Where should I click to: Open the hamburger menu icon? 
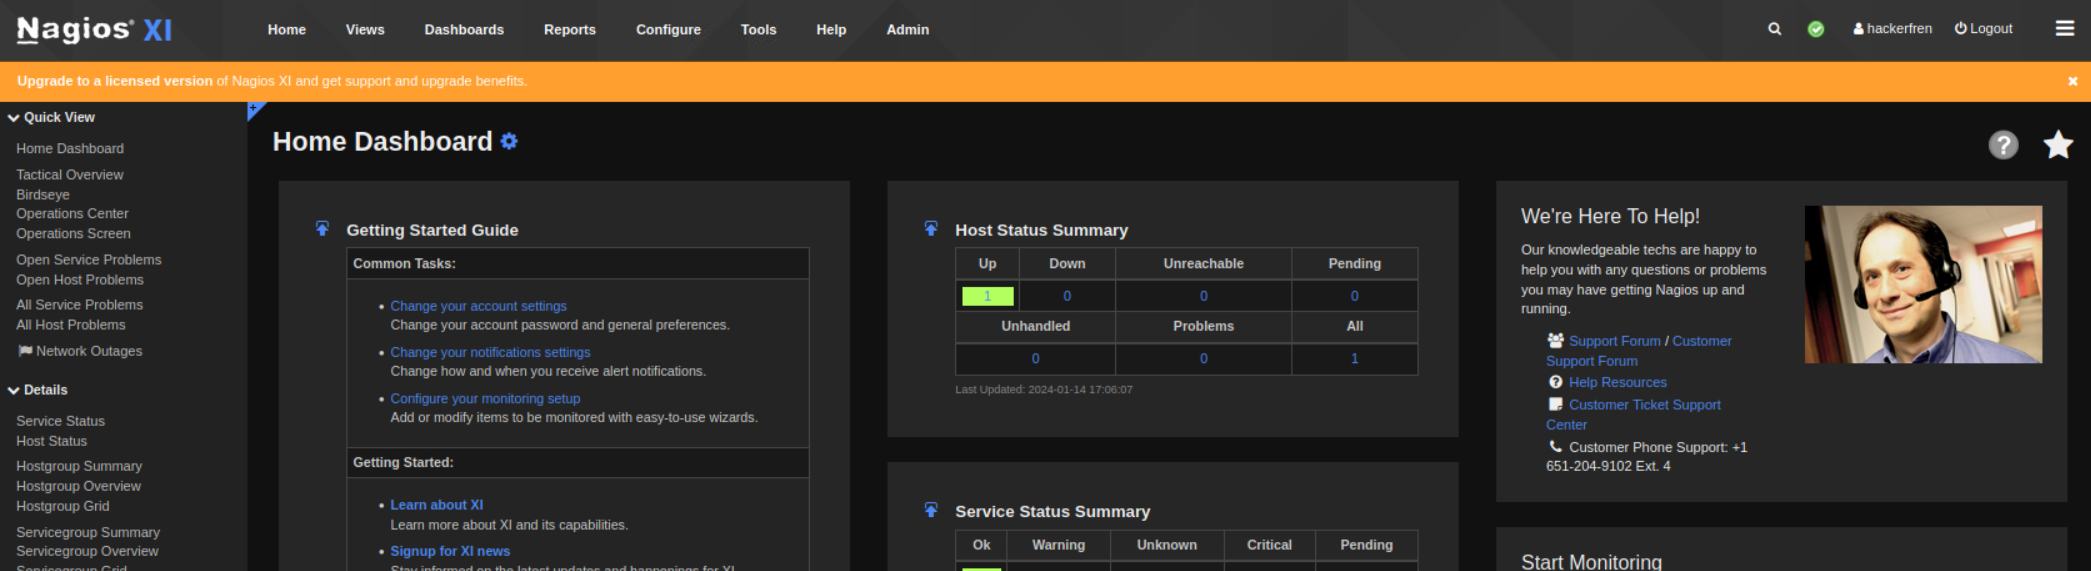(2064, 29)
